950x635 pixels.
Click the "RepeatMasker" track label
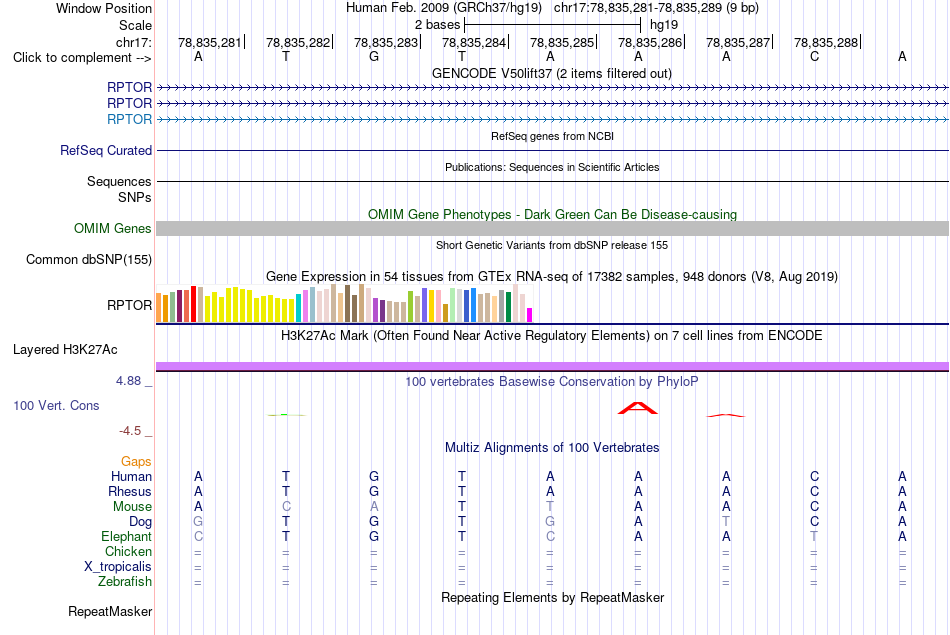(110, 611)
